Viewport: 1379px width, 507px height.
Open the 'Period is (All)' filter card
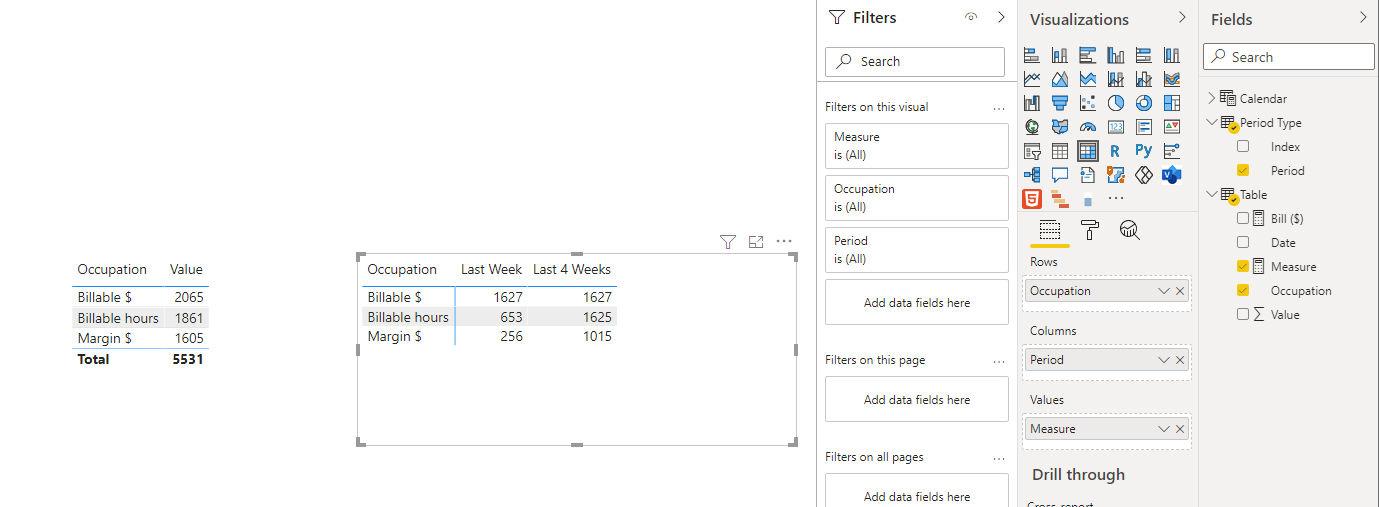point(917,250)
